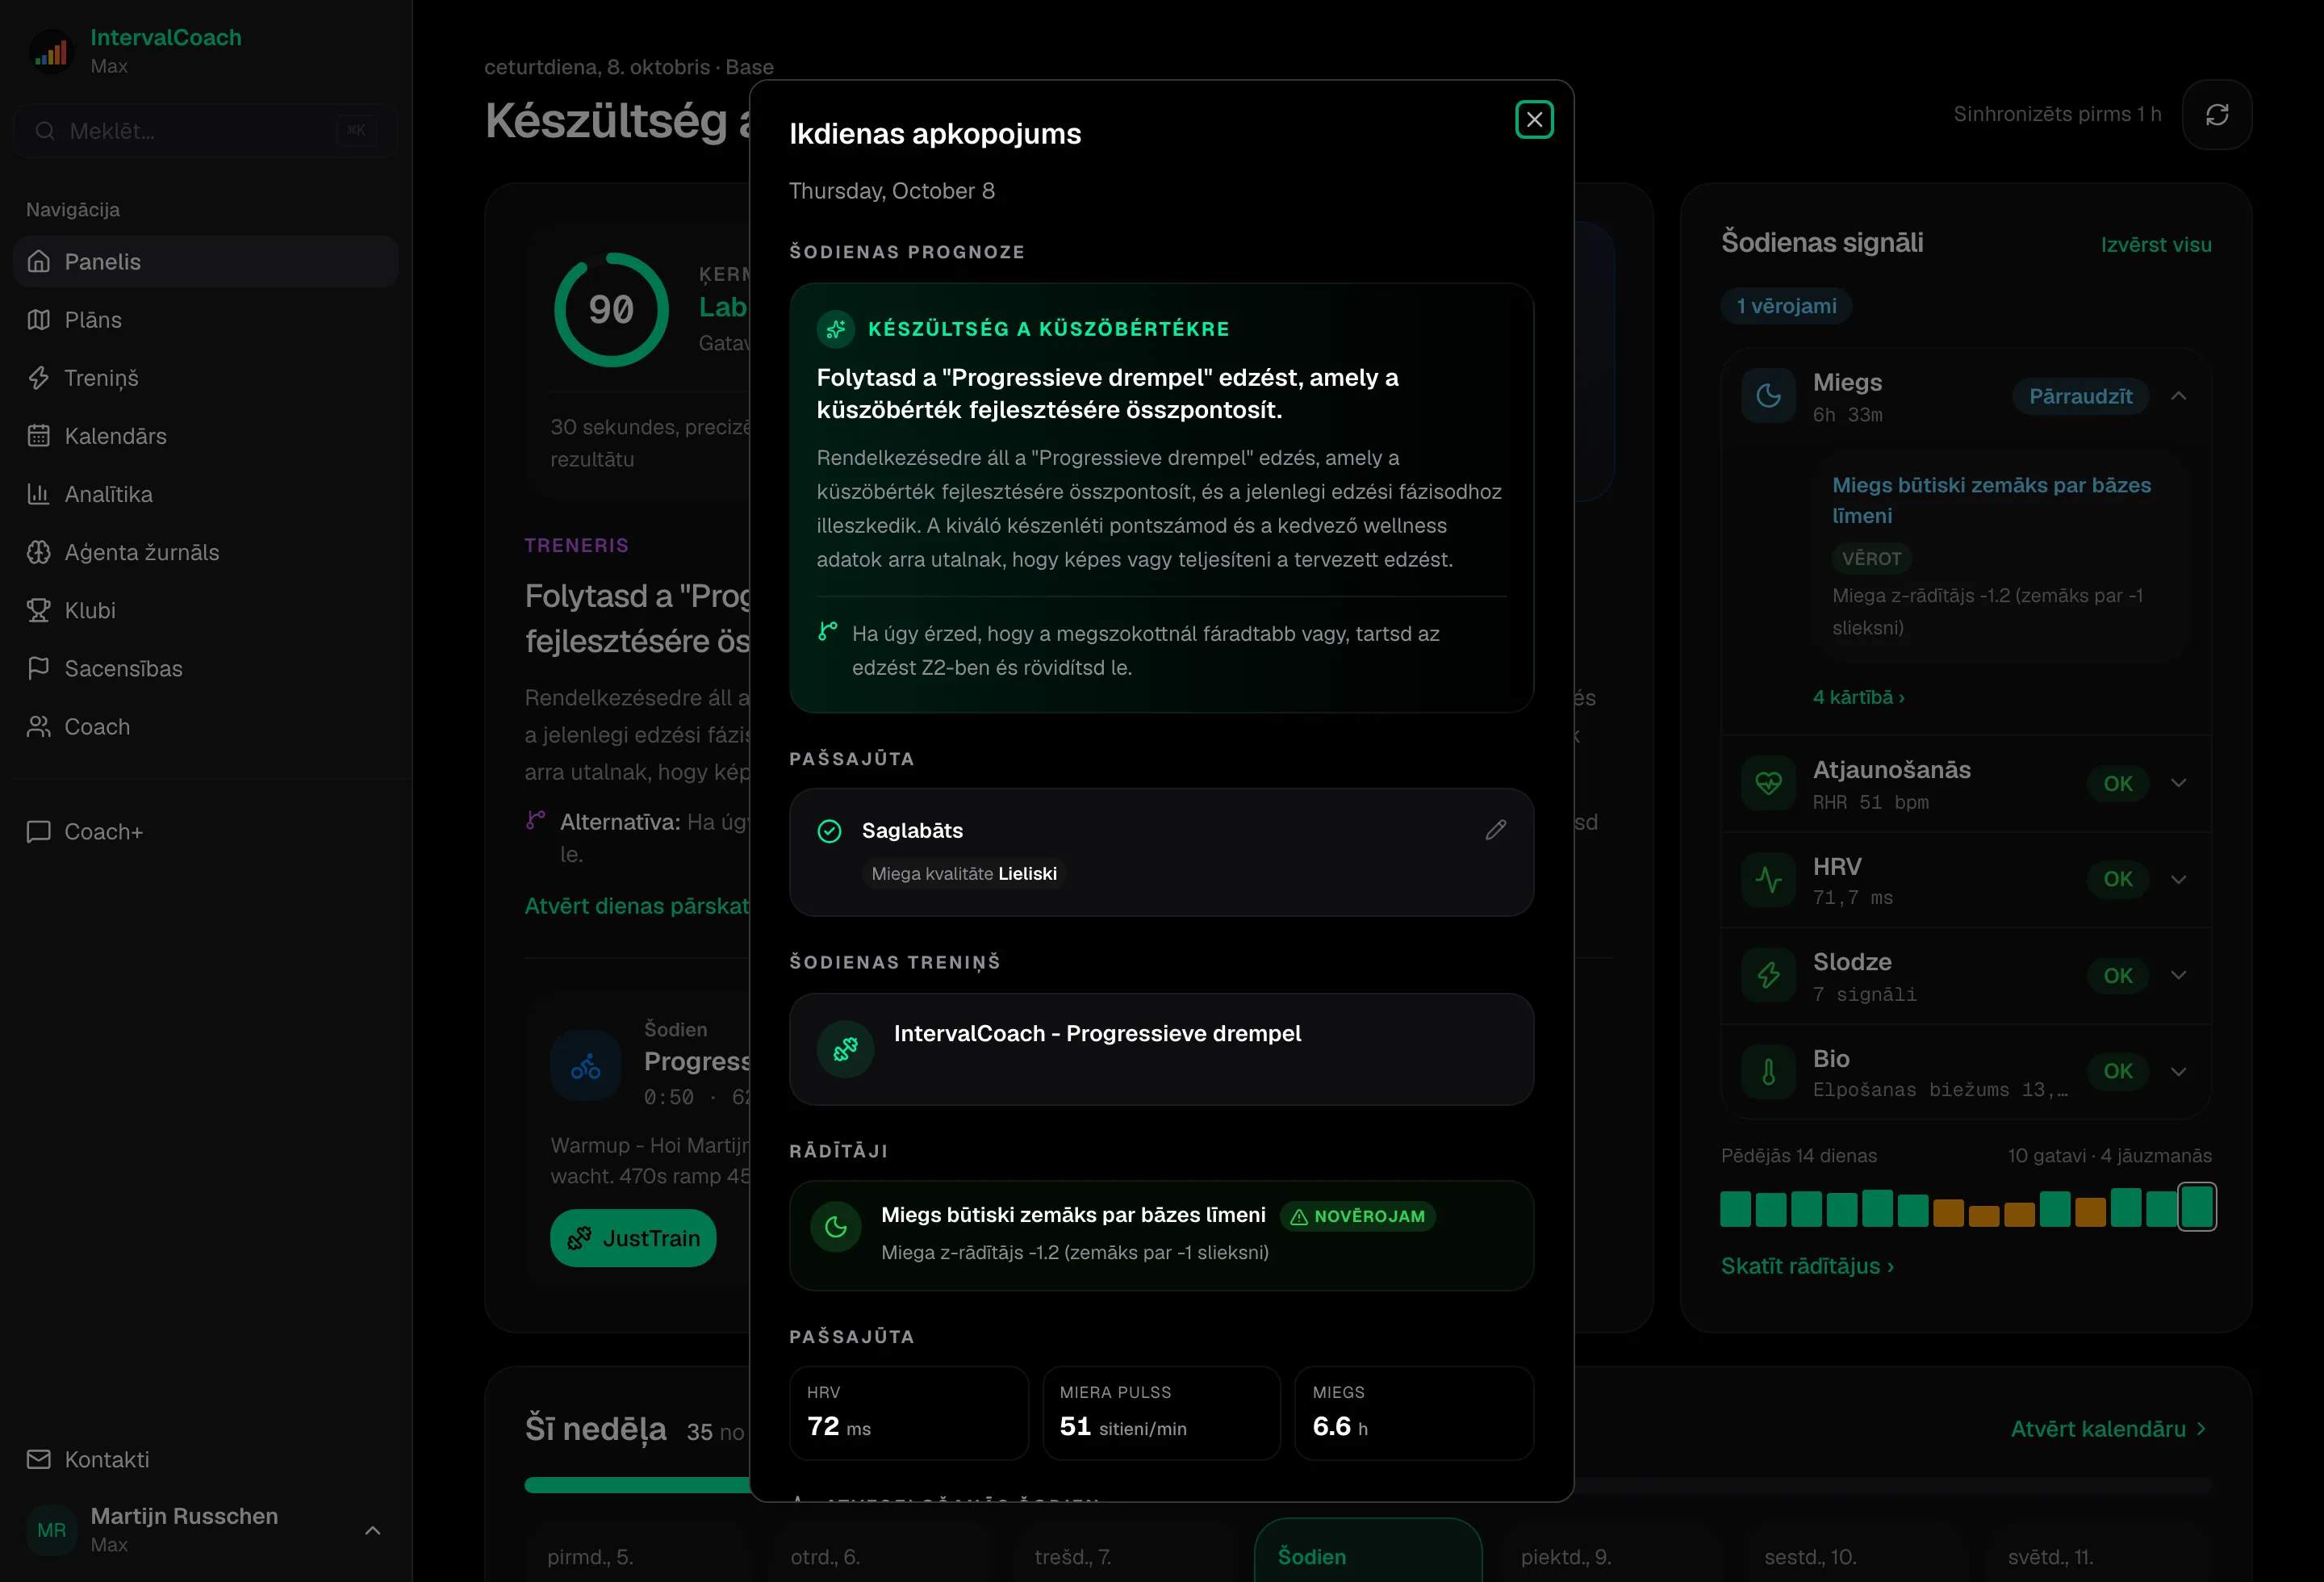The image size is (2324, 1582).
Task: Open the Atvērt kalendāru link
Action: [2108, 1429]
